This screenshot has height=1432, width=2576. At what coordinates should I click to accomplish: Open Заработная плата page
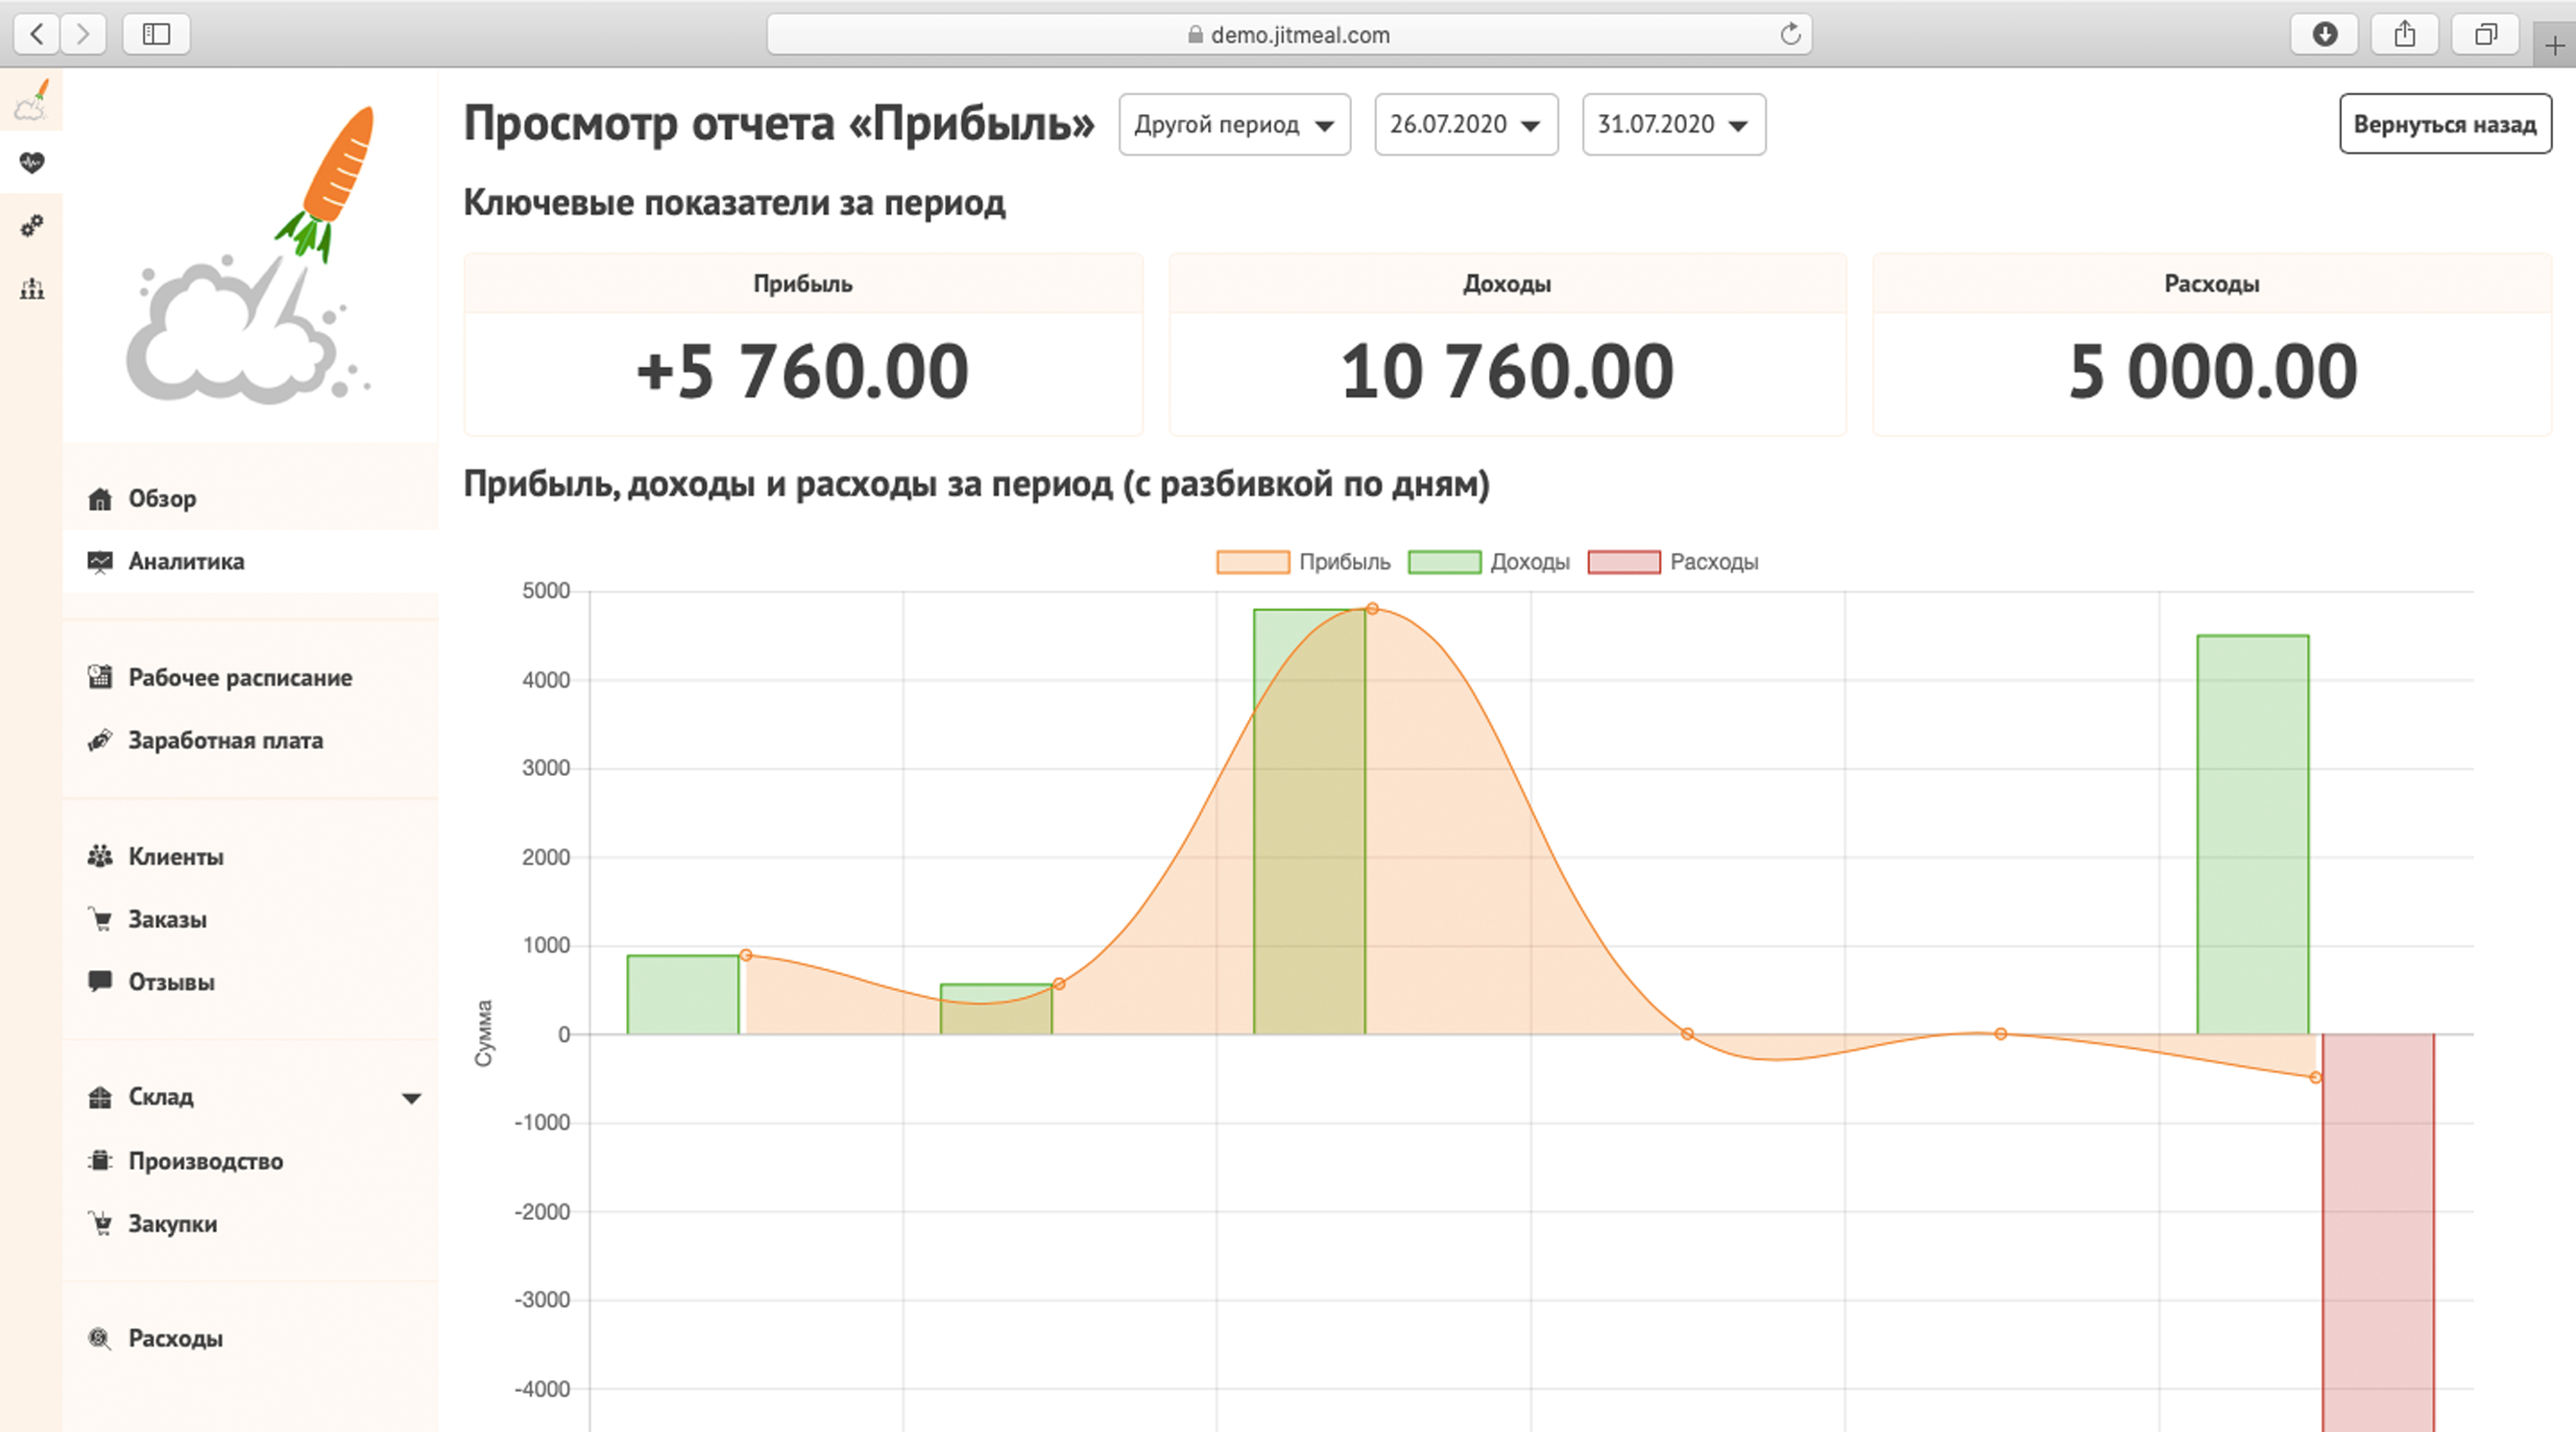(x=225, y=740)
